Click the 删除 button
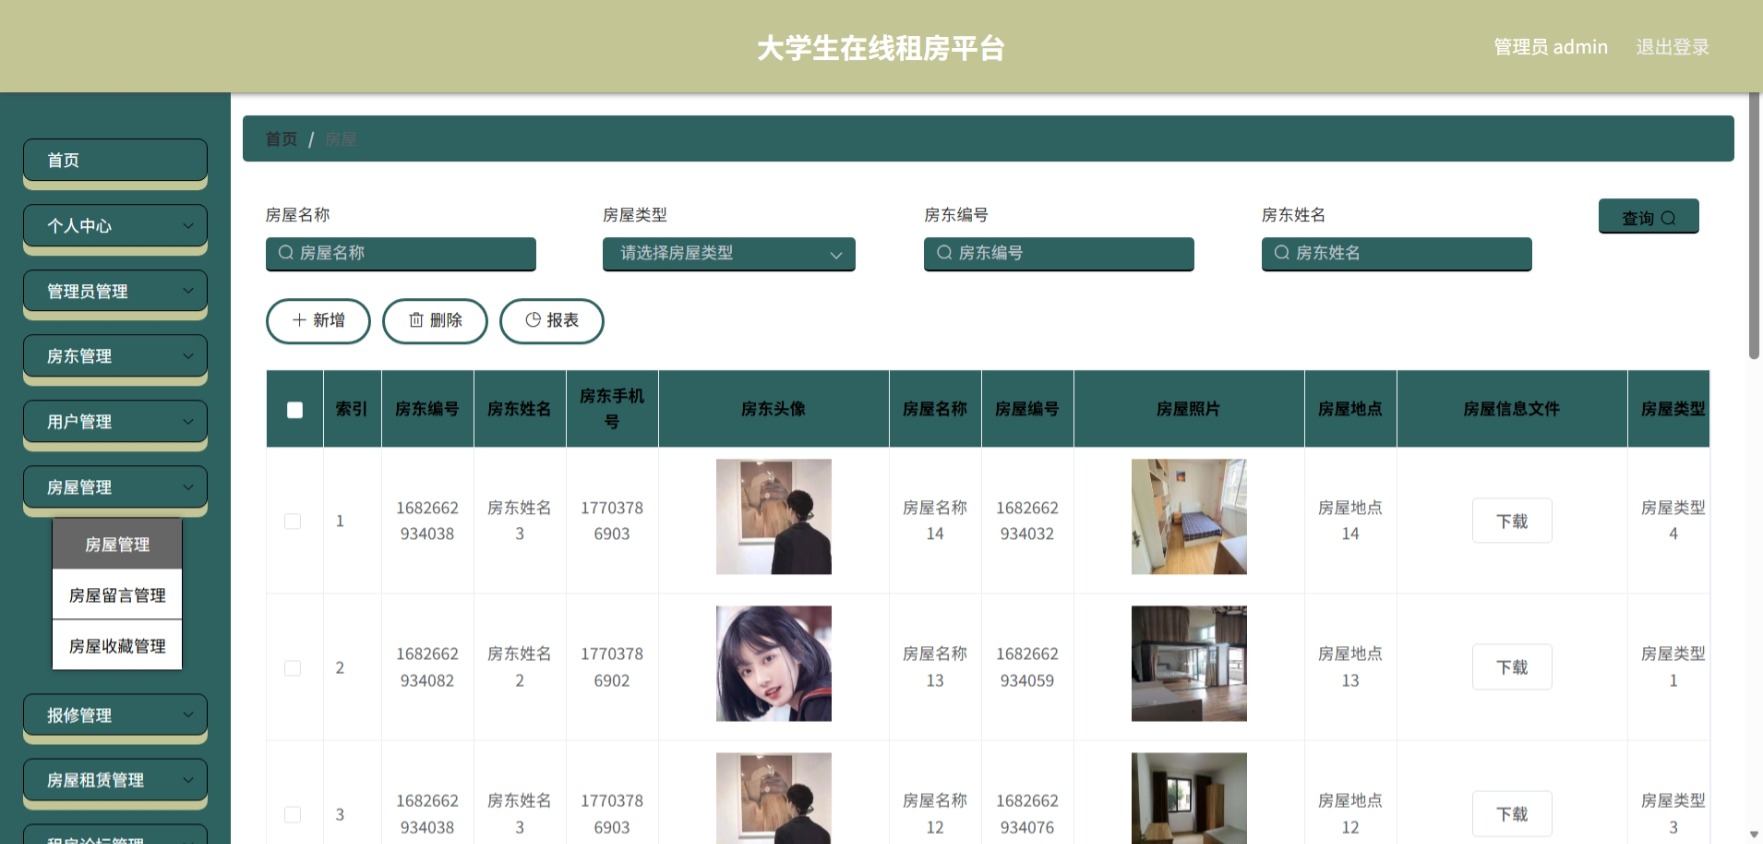 [435, 321]
